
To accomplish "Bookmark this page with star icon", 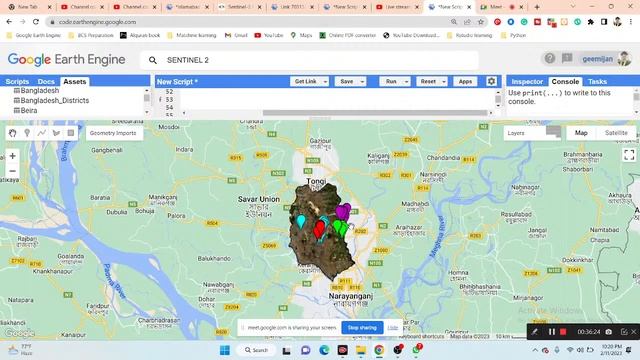I will click(481, 22).
